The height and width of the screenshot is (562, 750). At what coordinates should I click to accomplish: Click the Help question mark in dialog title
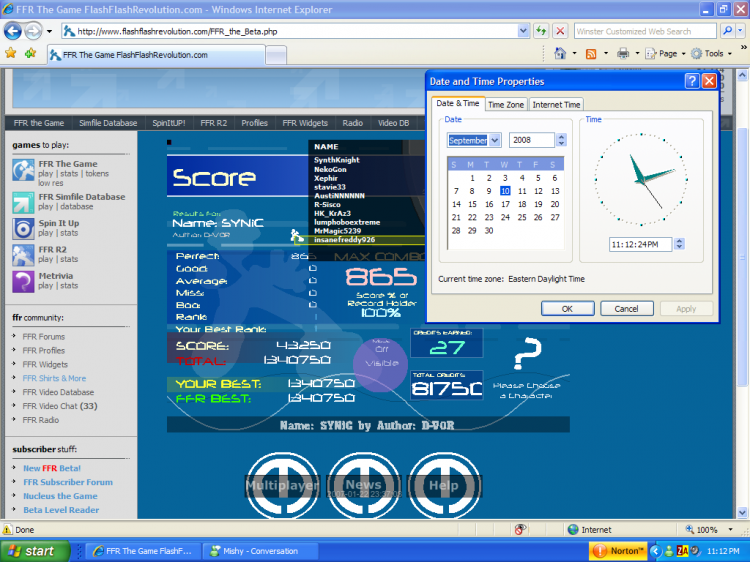click(691, 81)
